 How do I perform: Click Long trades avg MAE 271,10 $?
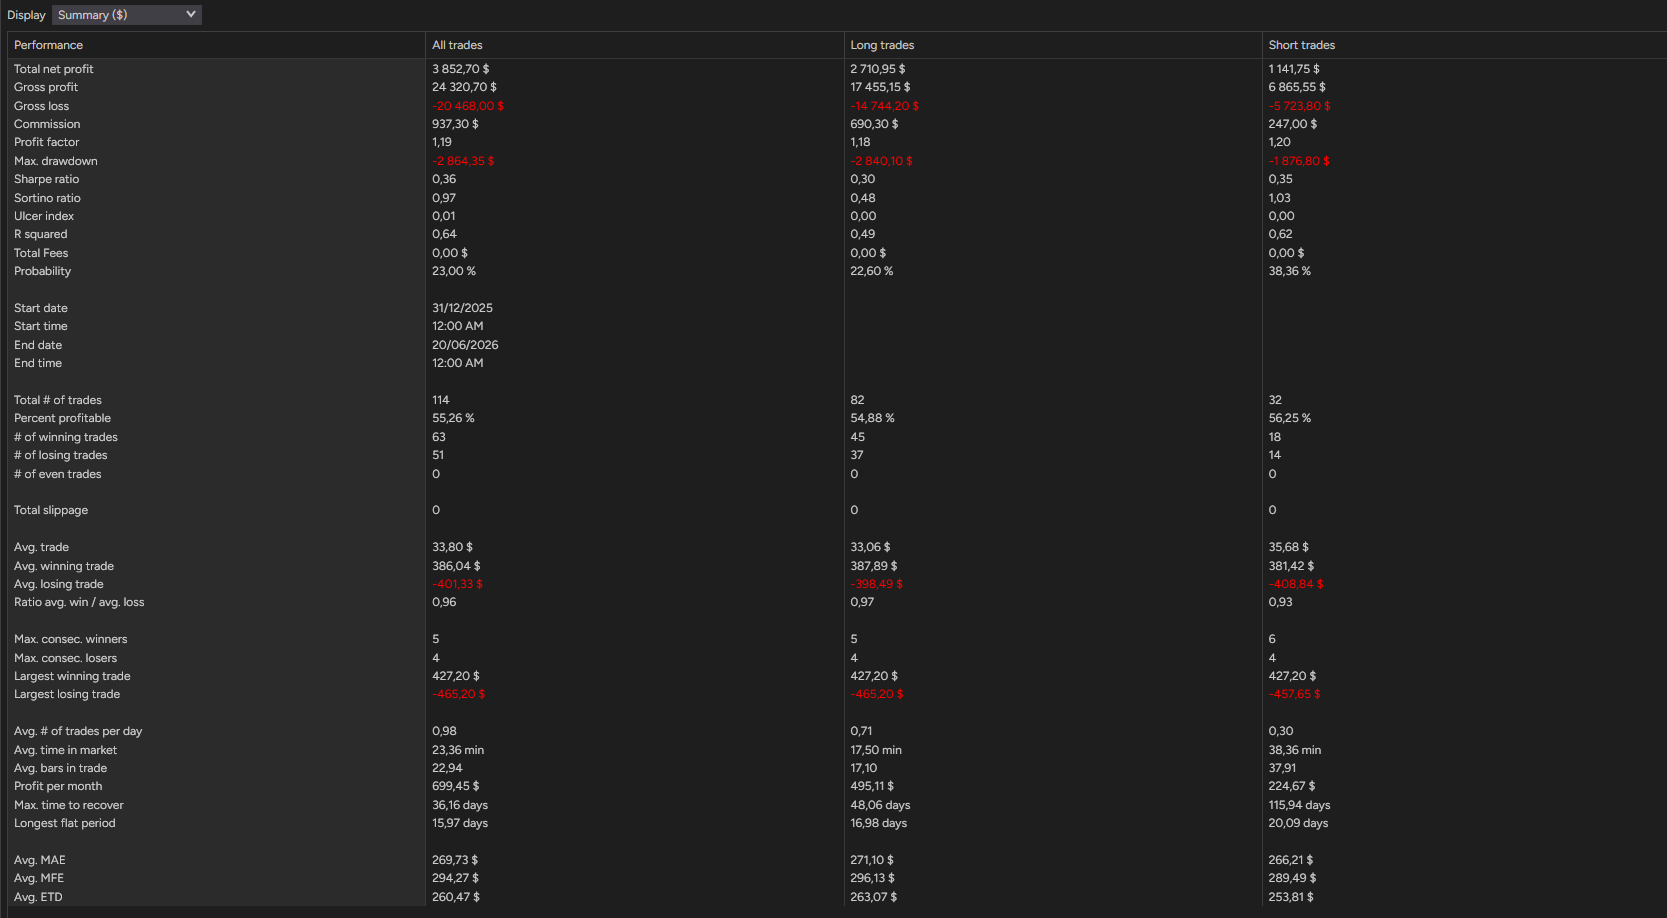tap(872, 860)
